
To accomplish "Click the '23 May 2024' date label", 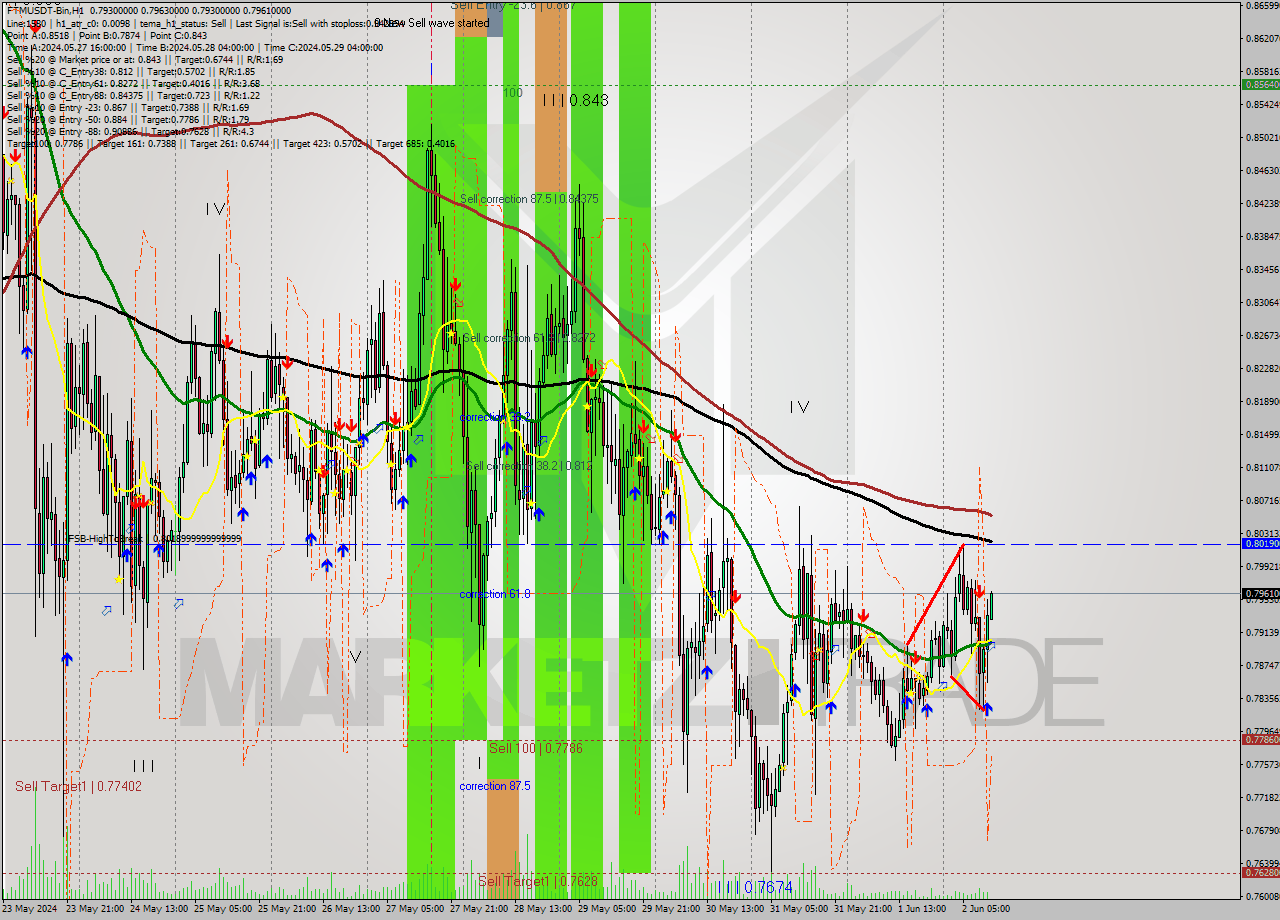I will tap(30, 909).
